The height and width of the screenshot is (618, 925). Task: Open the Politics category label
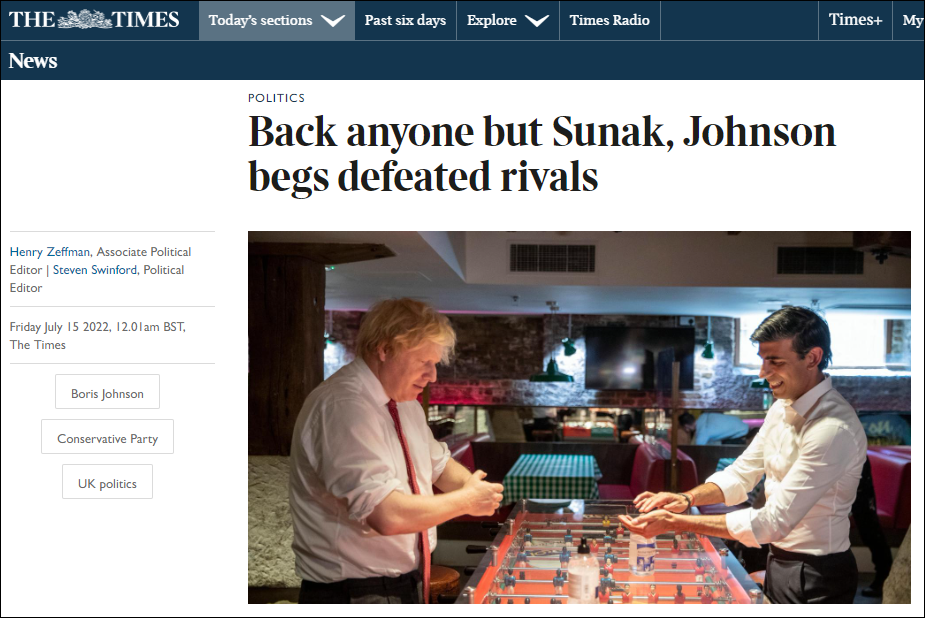tap(276, 98)
